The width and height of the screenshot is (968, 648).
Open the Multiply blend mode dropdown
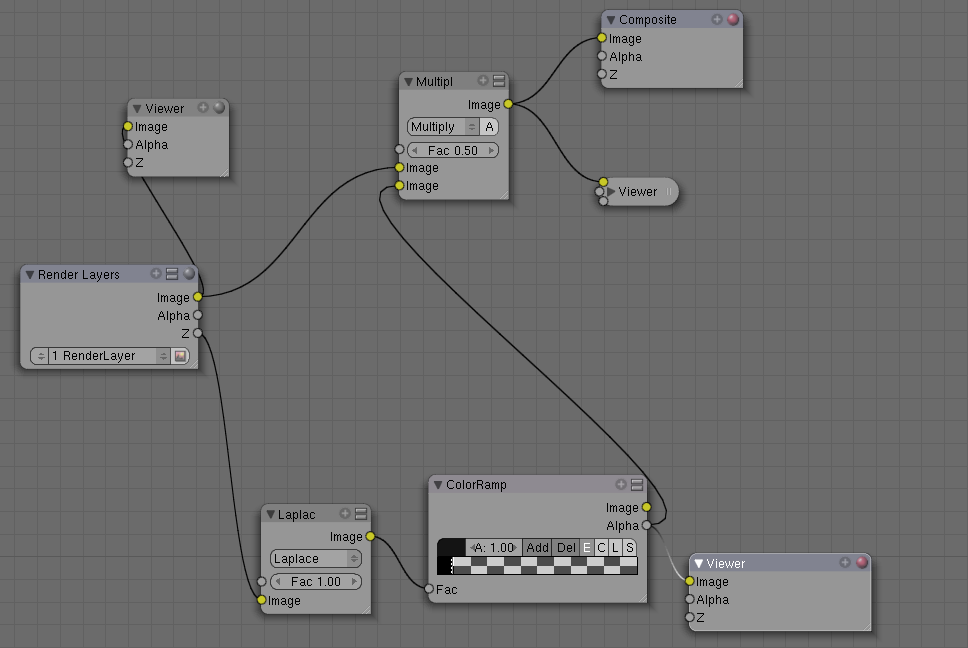tap(443, 127)
